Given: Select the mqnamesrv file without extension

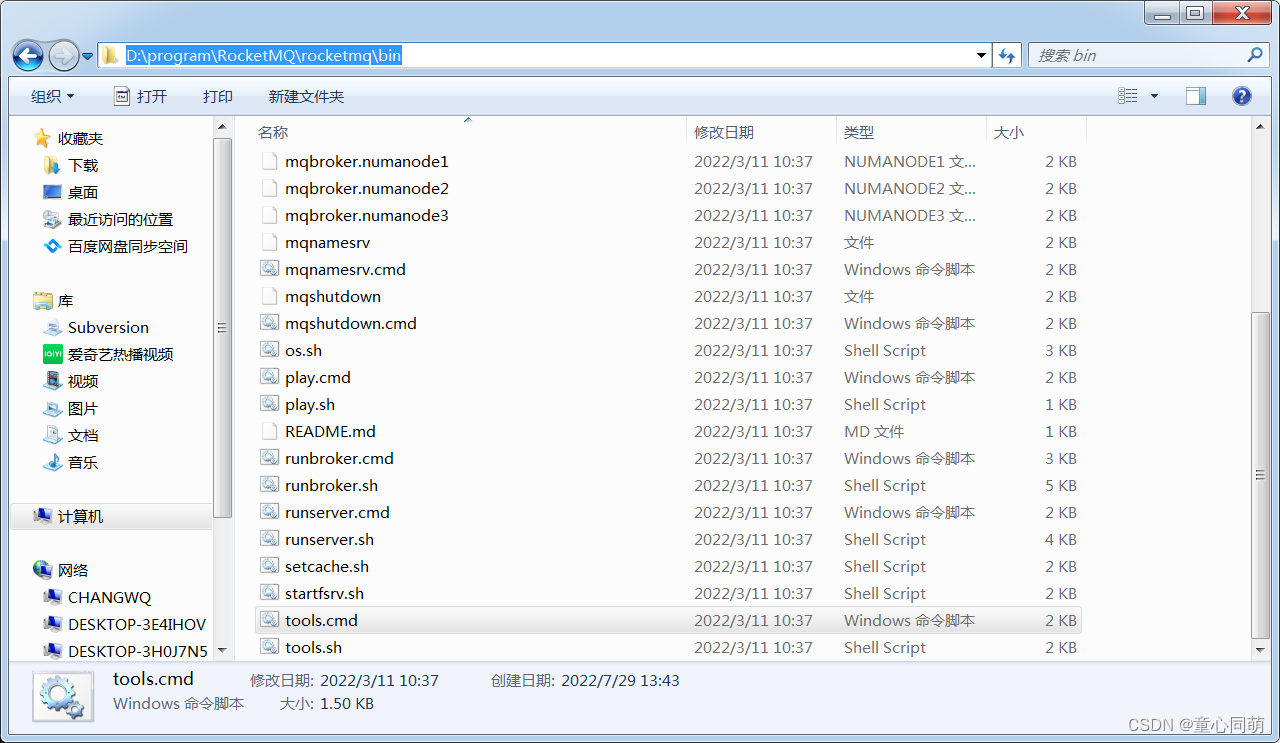Looking at the screenshot, I should click(x=328, y=242).
